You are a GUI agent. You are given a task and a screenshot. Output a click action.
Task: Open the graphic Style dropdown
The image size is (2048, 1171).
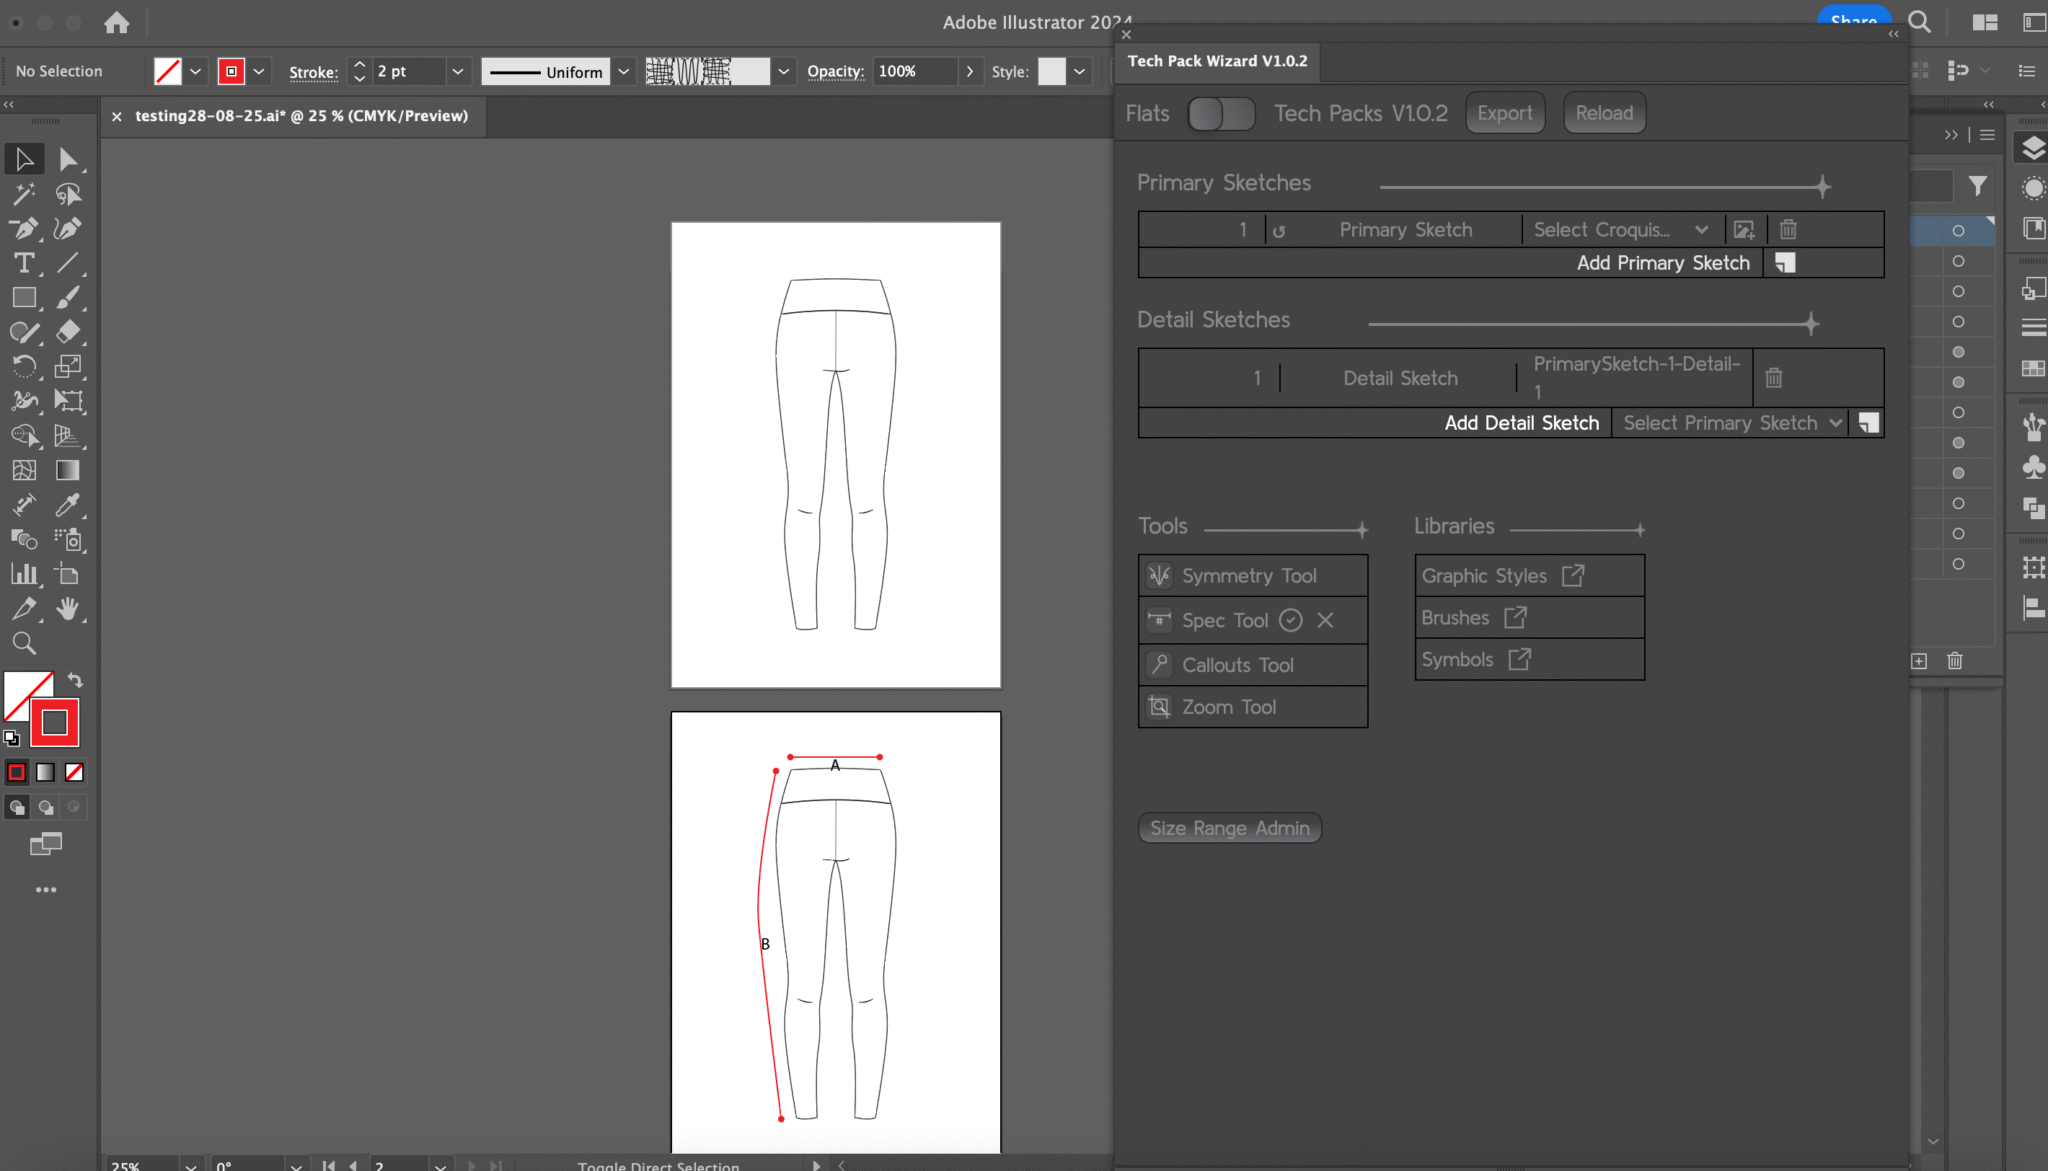click(x=1080, y=71)
